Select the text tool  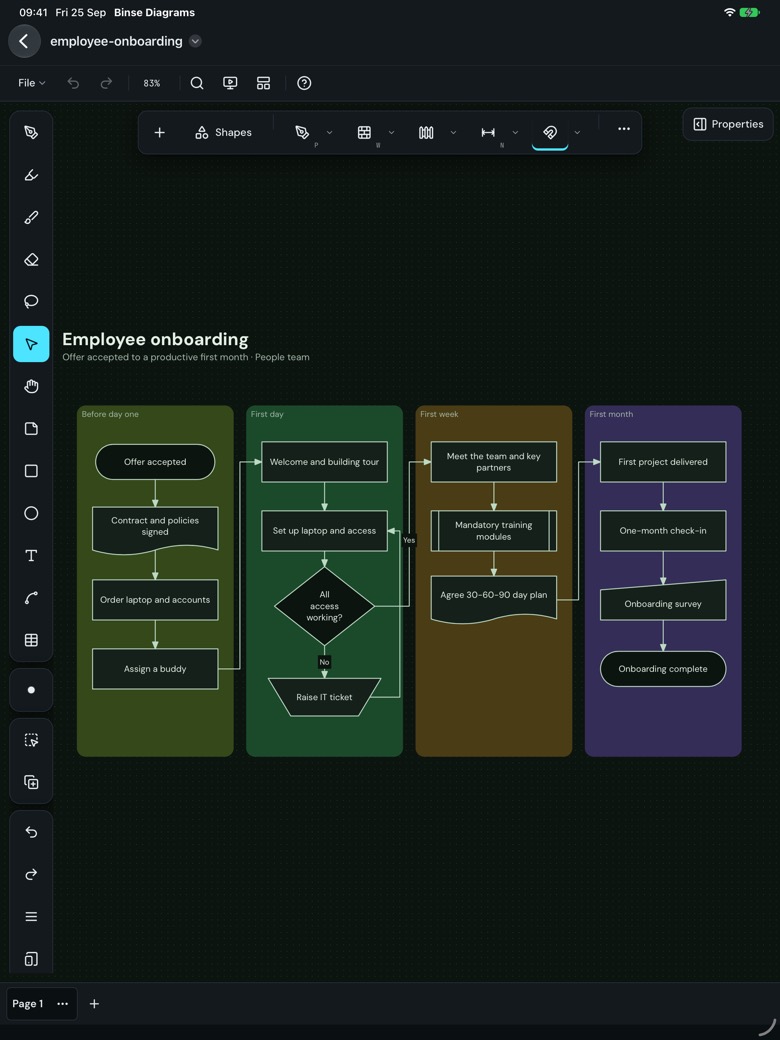pyautogui.click(x=31, y=556)
